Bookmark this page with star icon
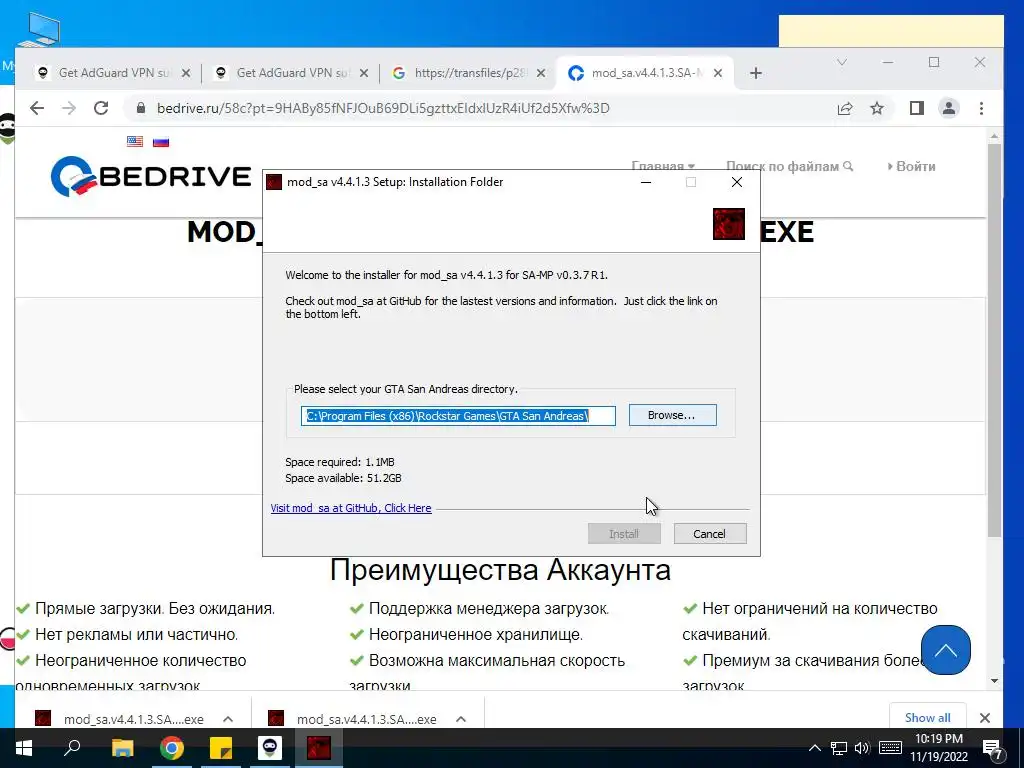Screen dimensions: 1024x768 pyautogui.click(x=876, y=108)
